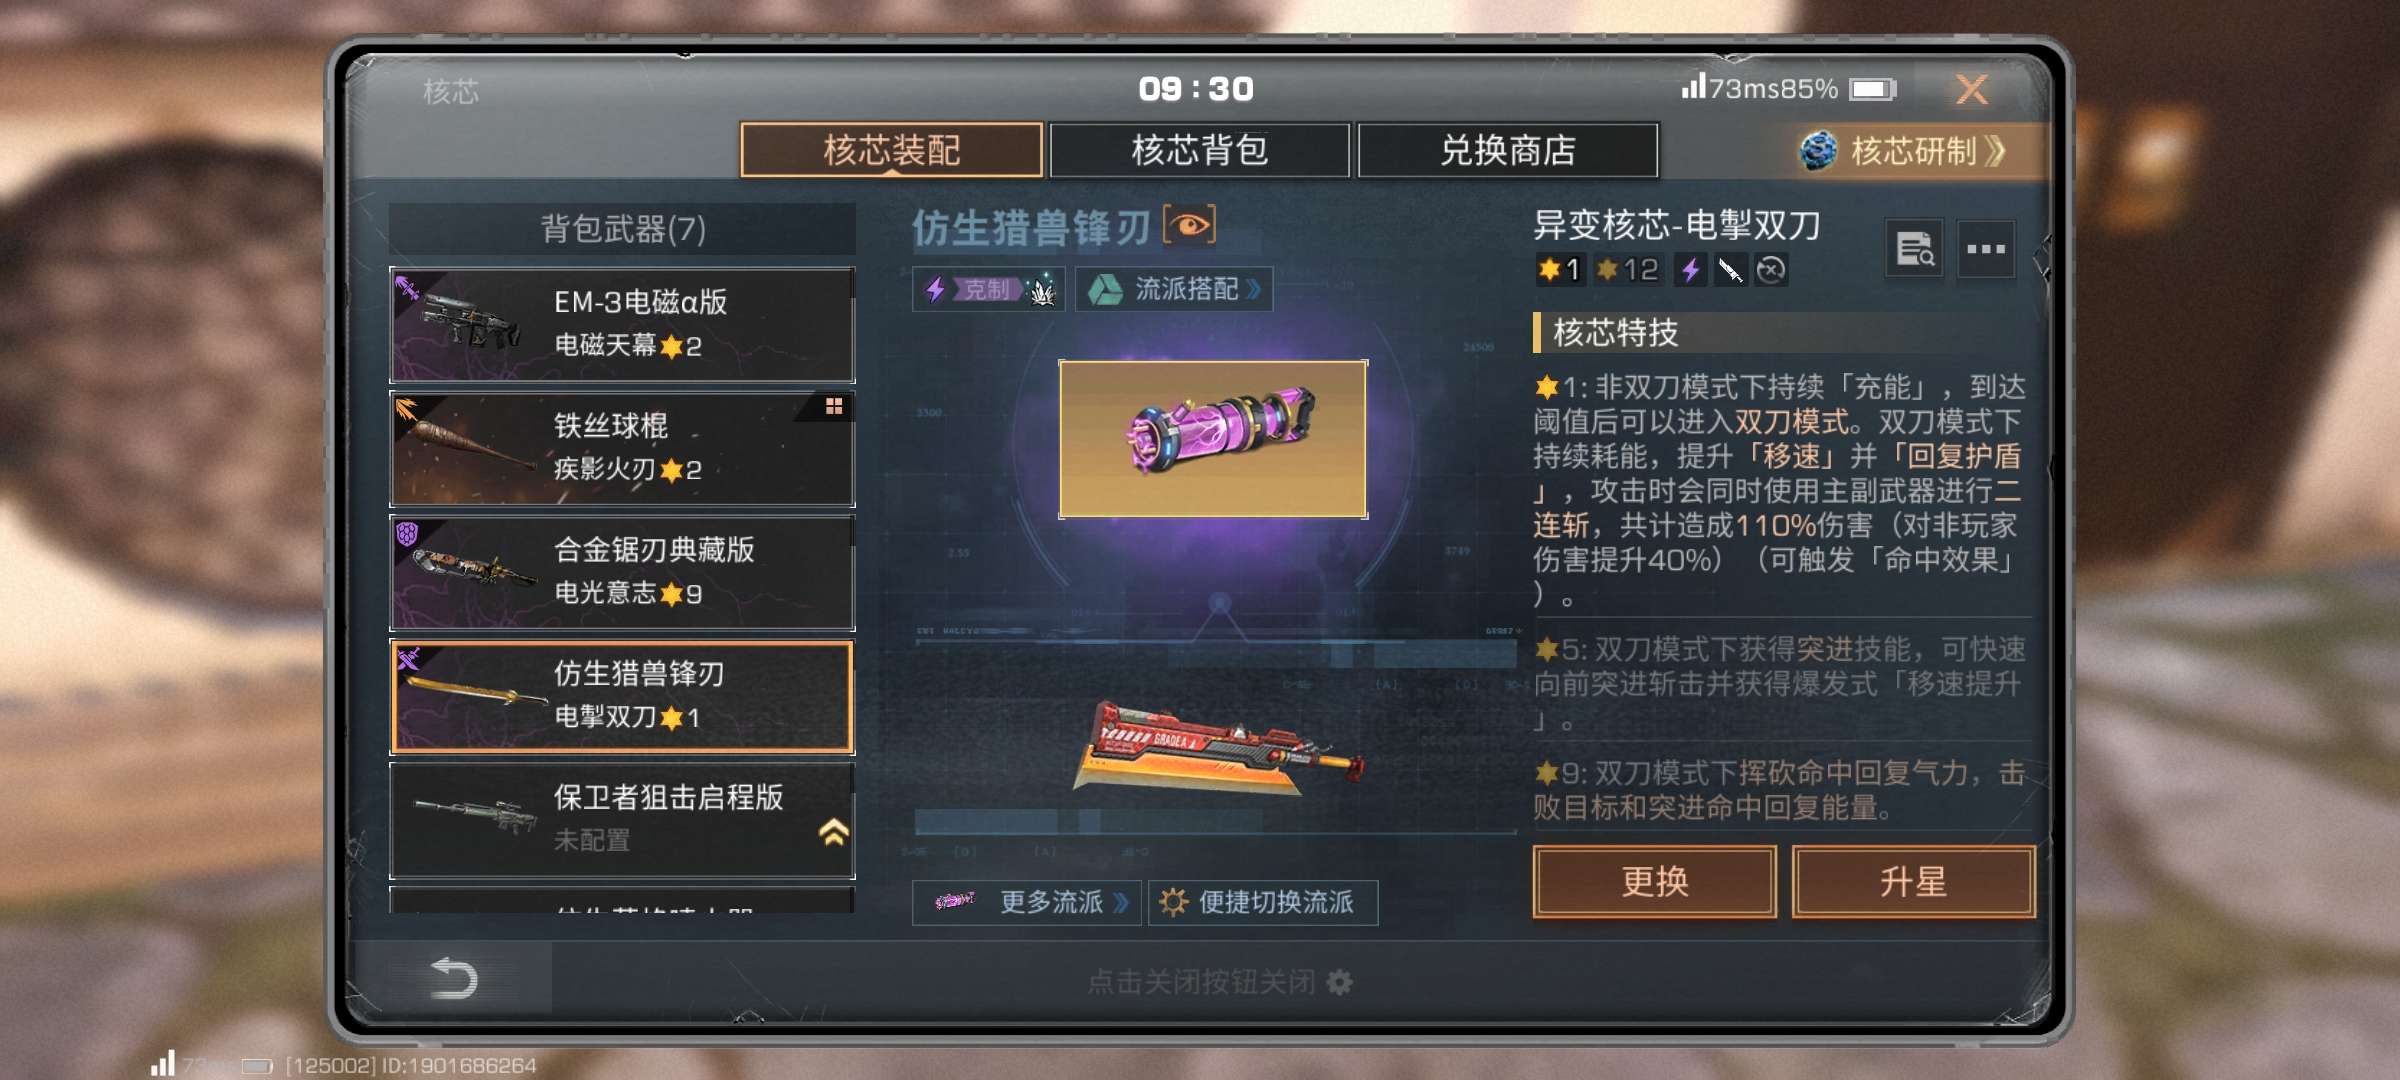
Task: Open 便捷切换流派 quick switch
Action: [1262, 903]
